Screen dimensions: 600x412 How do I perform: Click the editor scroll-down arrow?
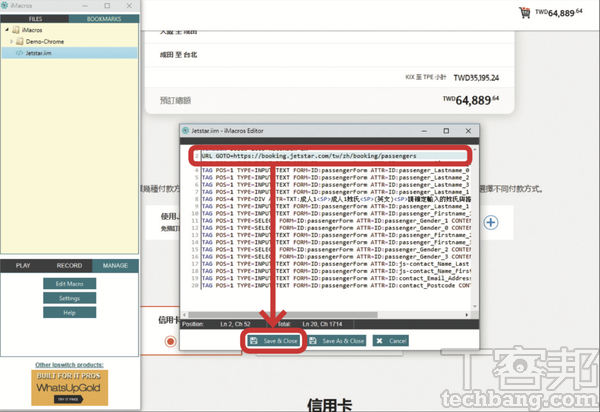pyautogui.click(x=475, y=306)
